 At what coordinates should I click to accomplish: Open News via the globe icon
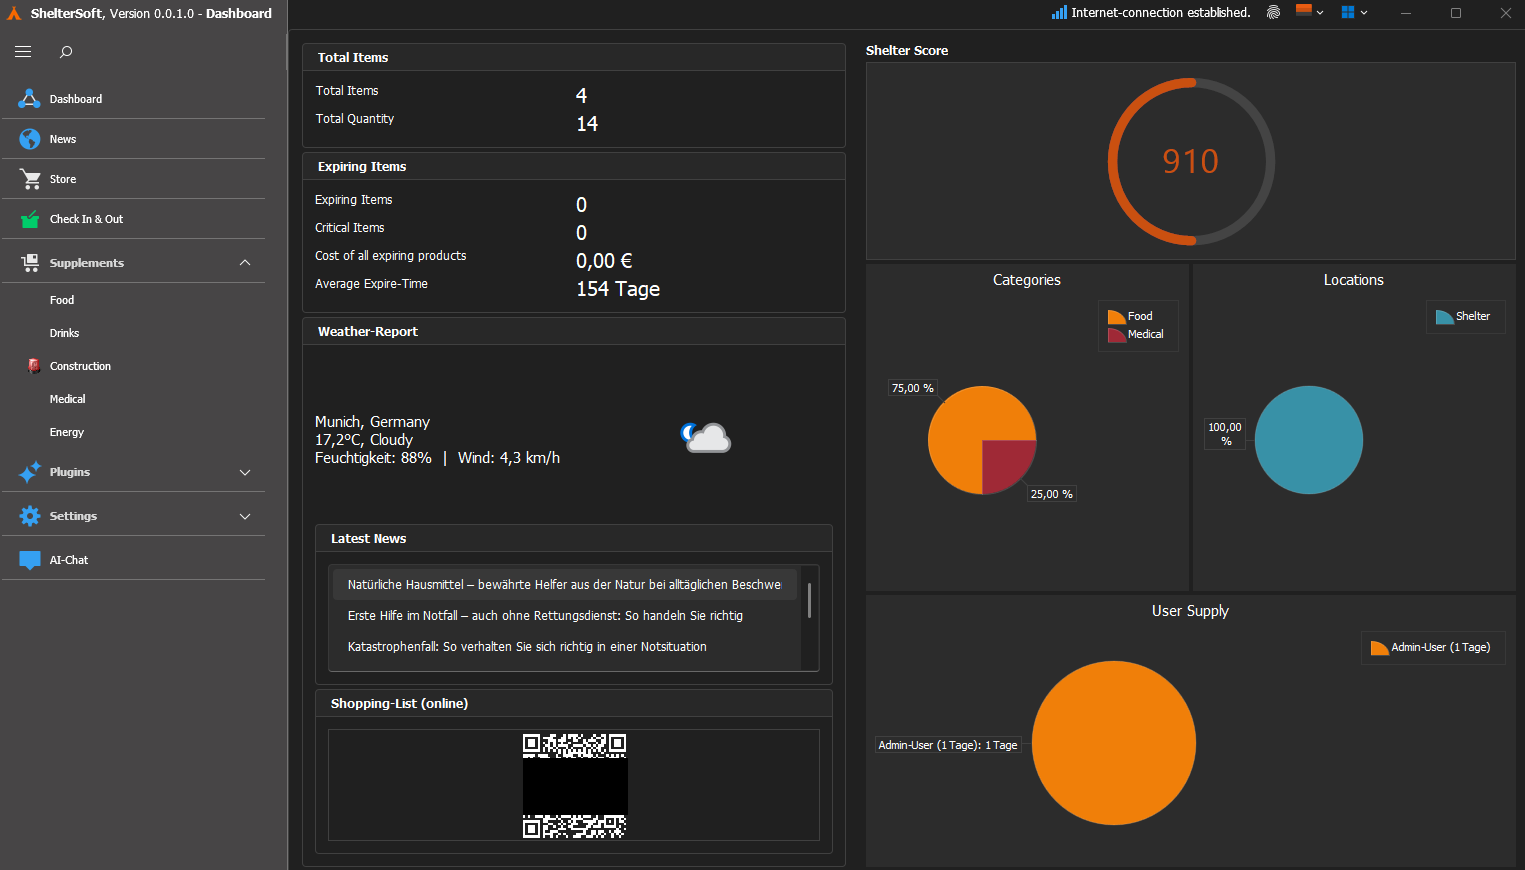[x=30, y=139]
